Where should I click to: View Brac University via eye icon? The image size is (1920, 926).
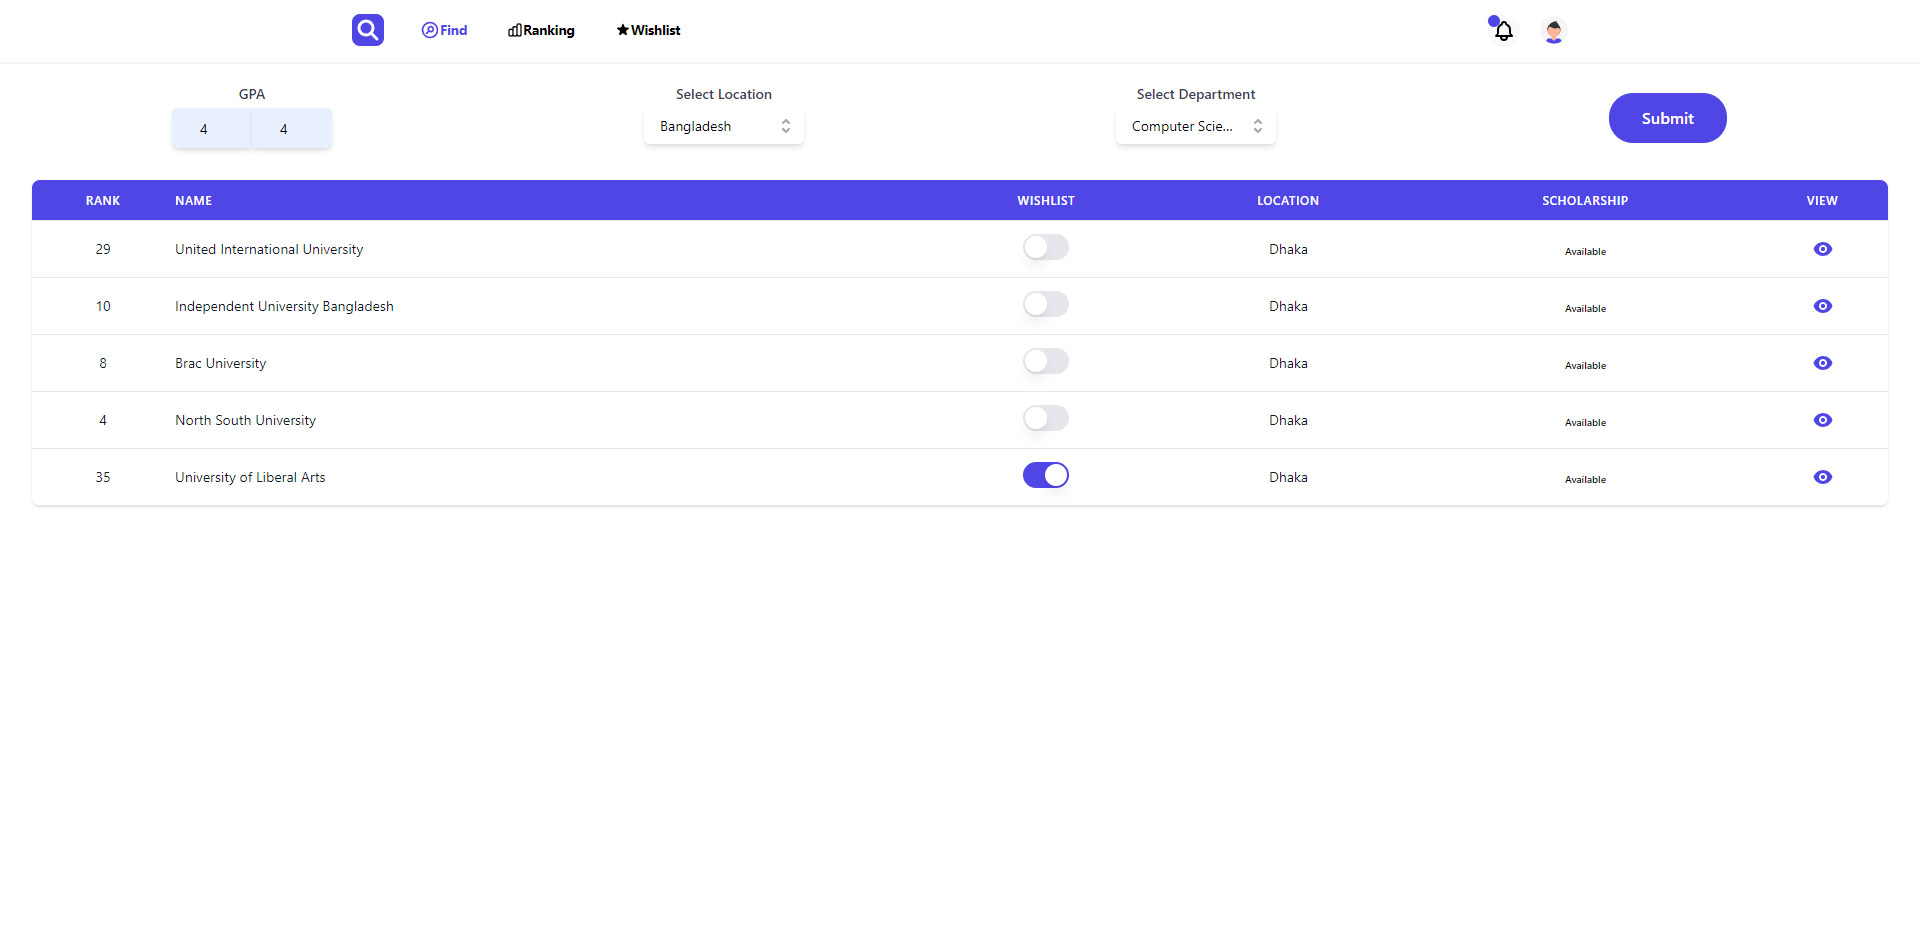point(1822,363)
